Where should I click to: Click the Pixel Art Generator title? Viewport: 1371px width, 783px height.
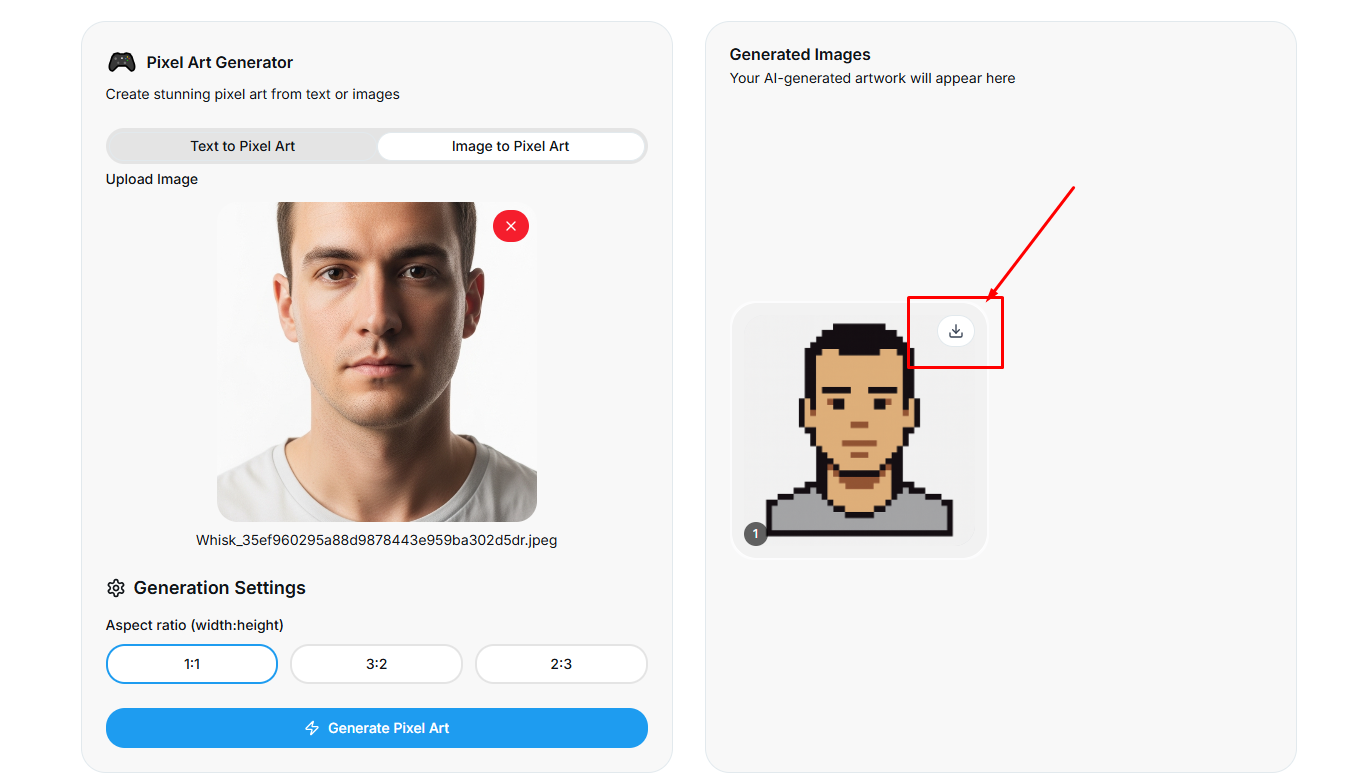(x=220, y=62)
